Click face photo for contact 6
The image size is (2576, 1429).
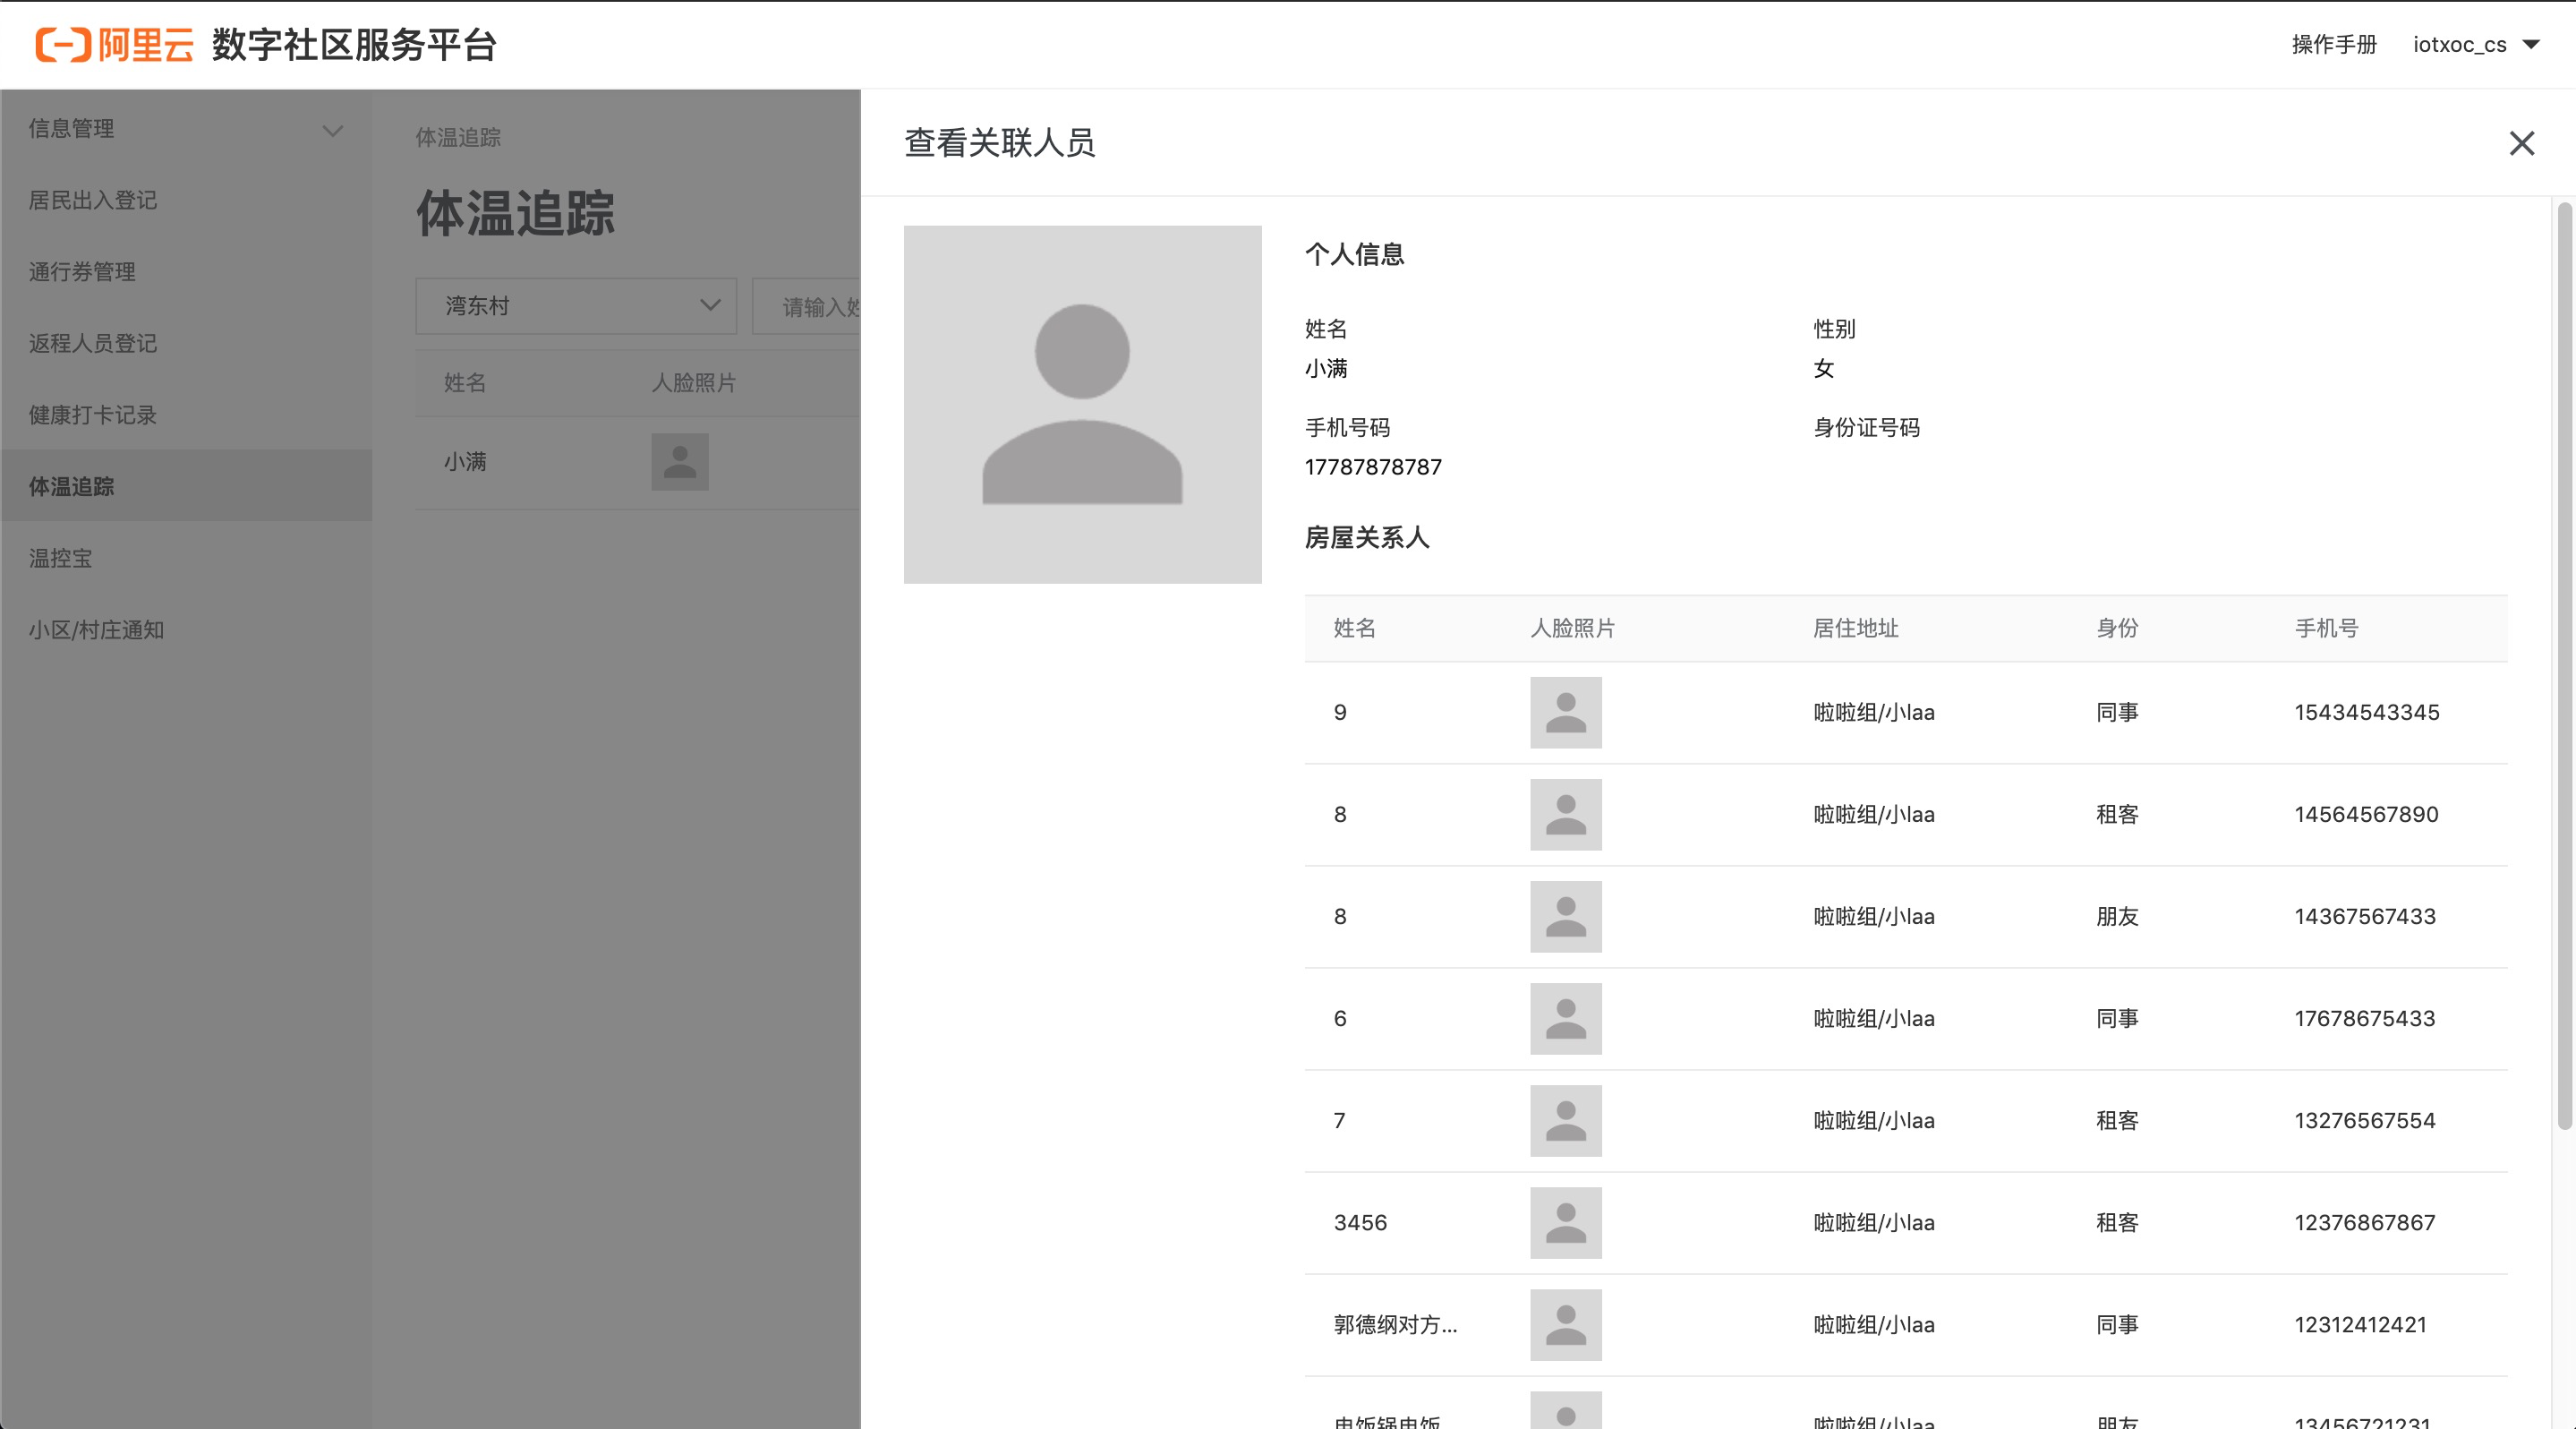coord(1565,1019)
